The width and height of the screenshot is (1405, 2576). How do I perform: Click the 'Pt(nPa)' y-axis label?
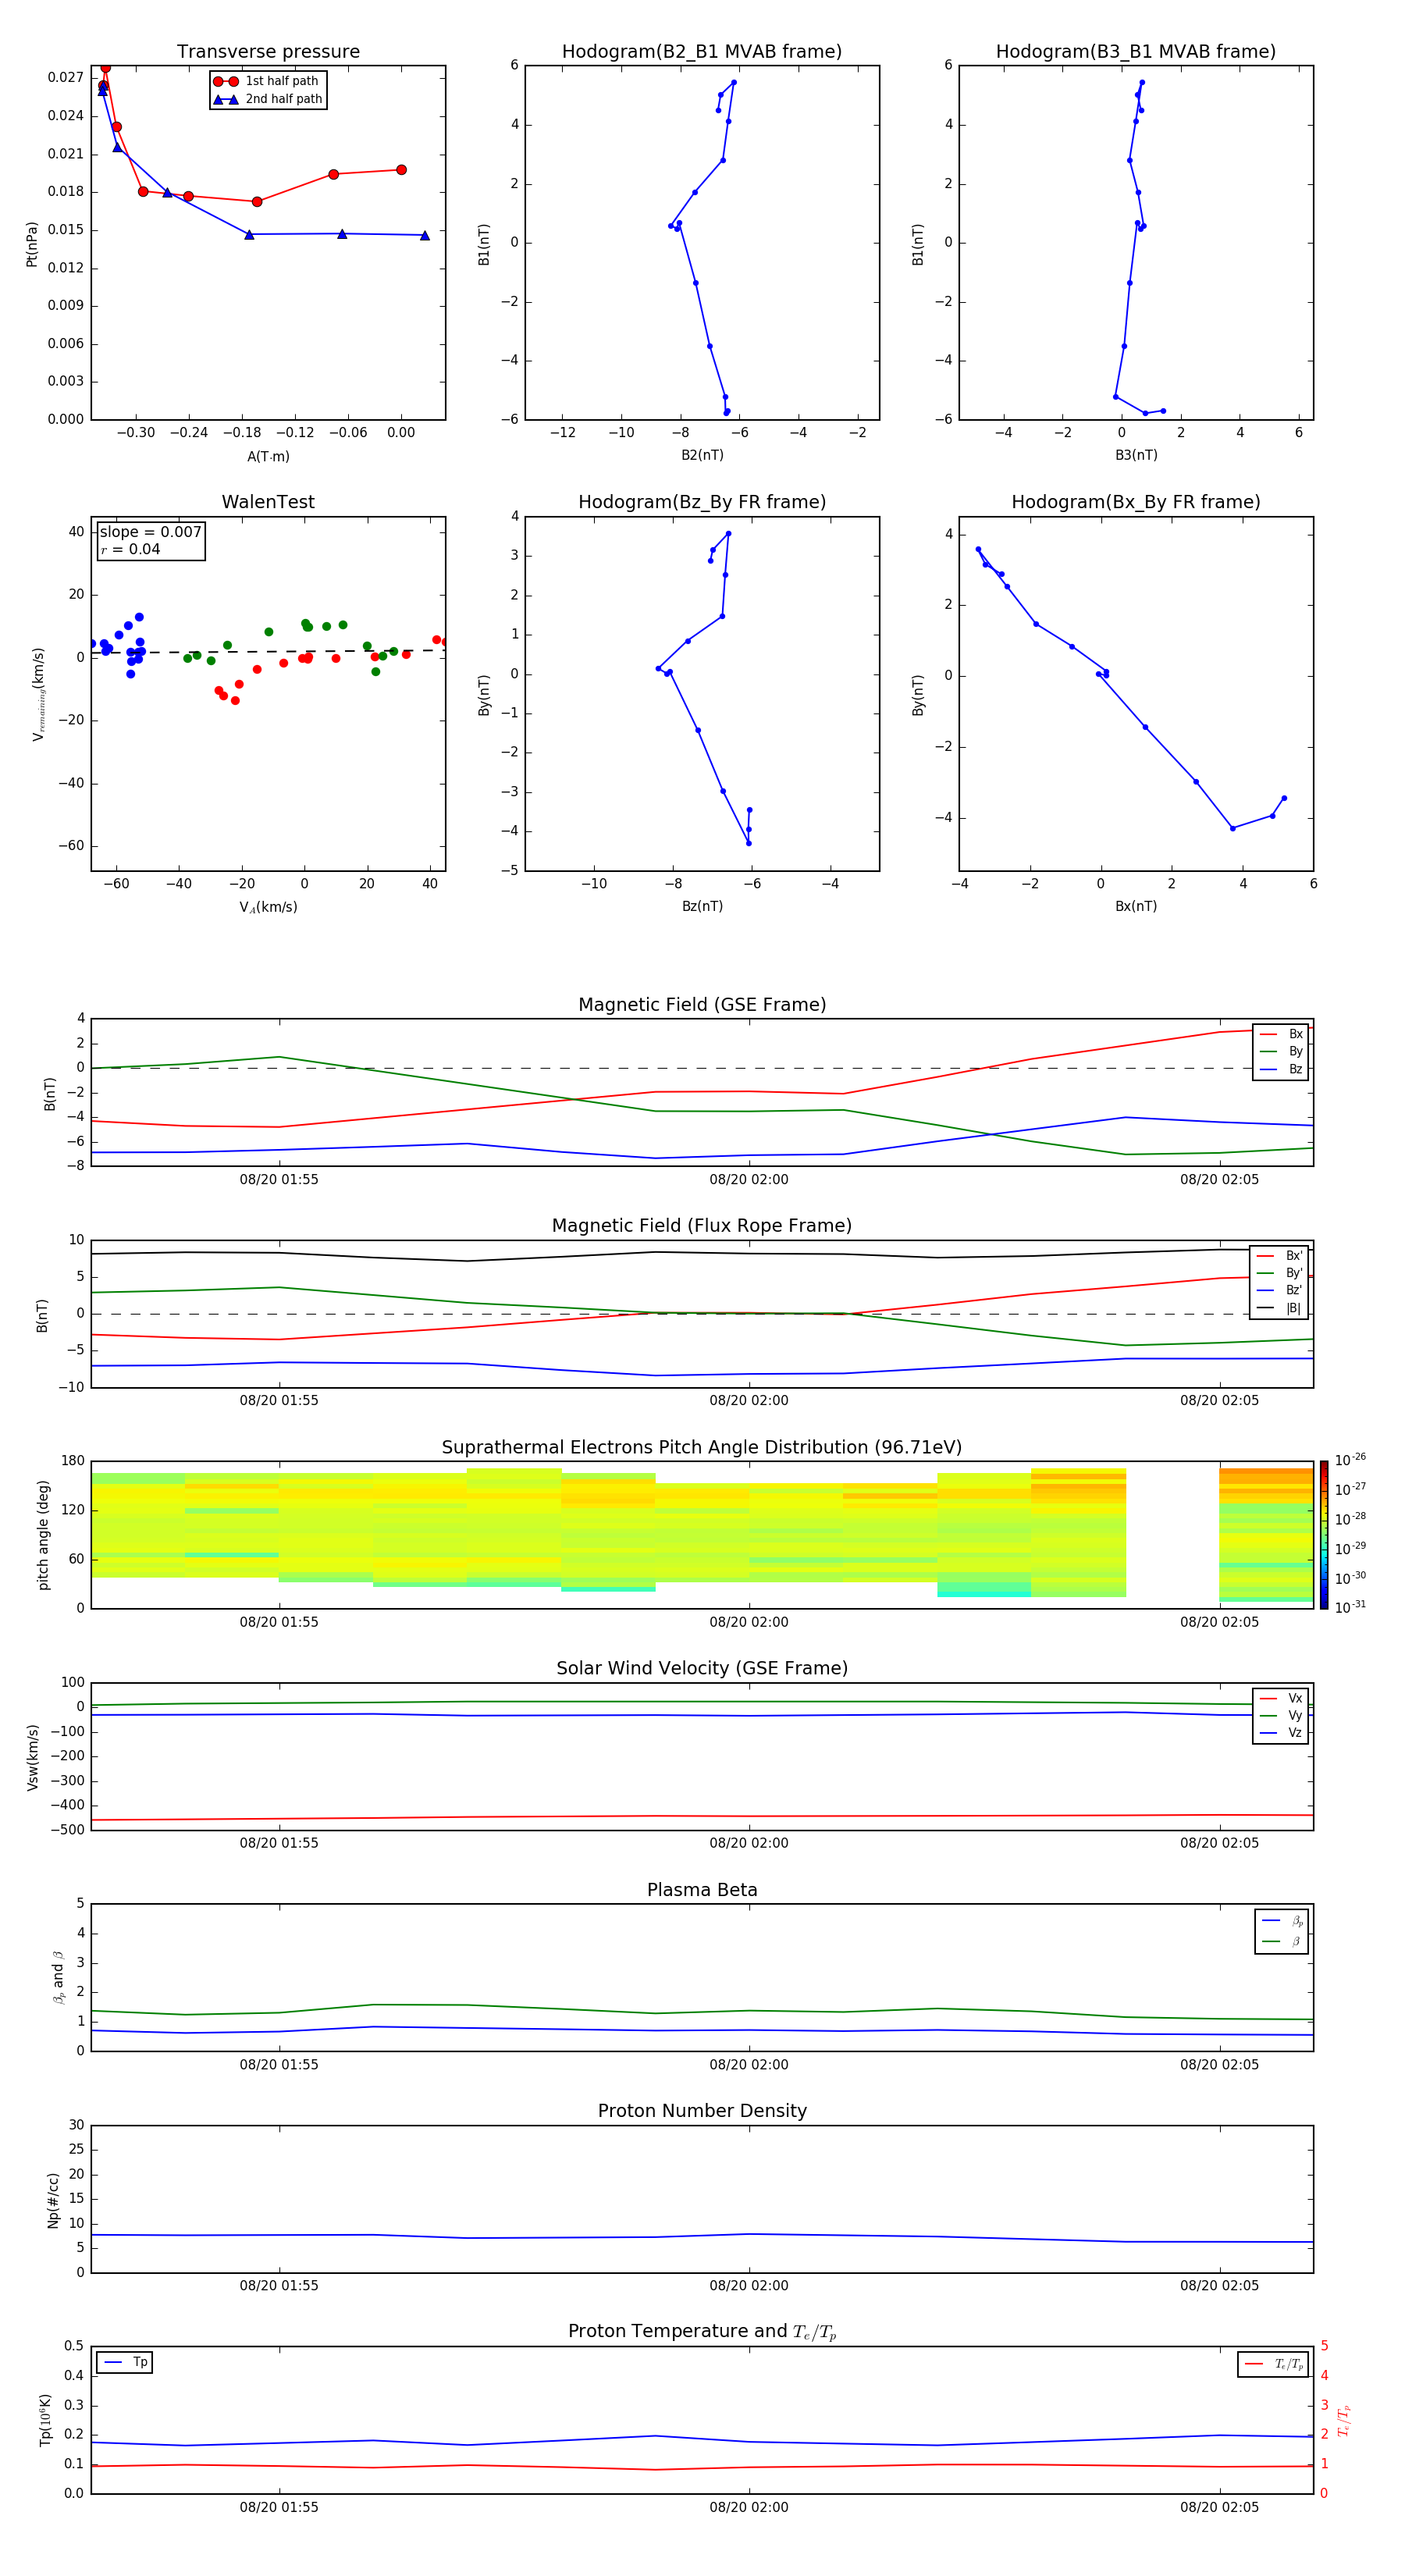pyautogui.click(x=31, y=243)
